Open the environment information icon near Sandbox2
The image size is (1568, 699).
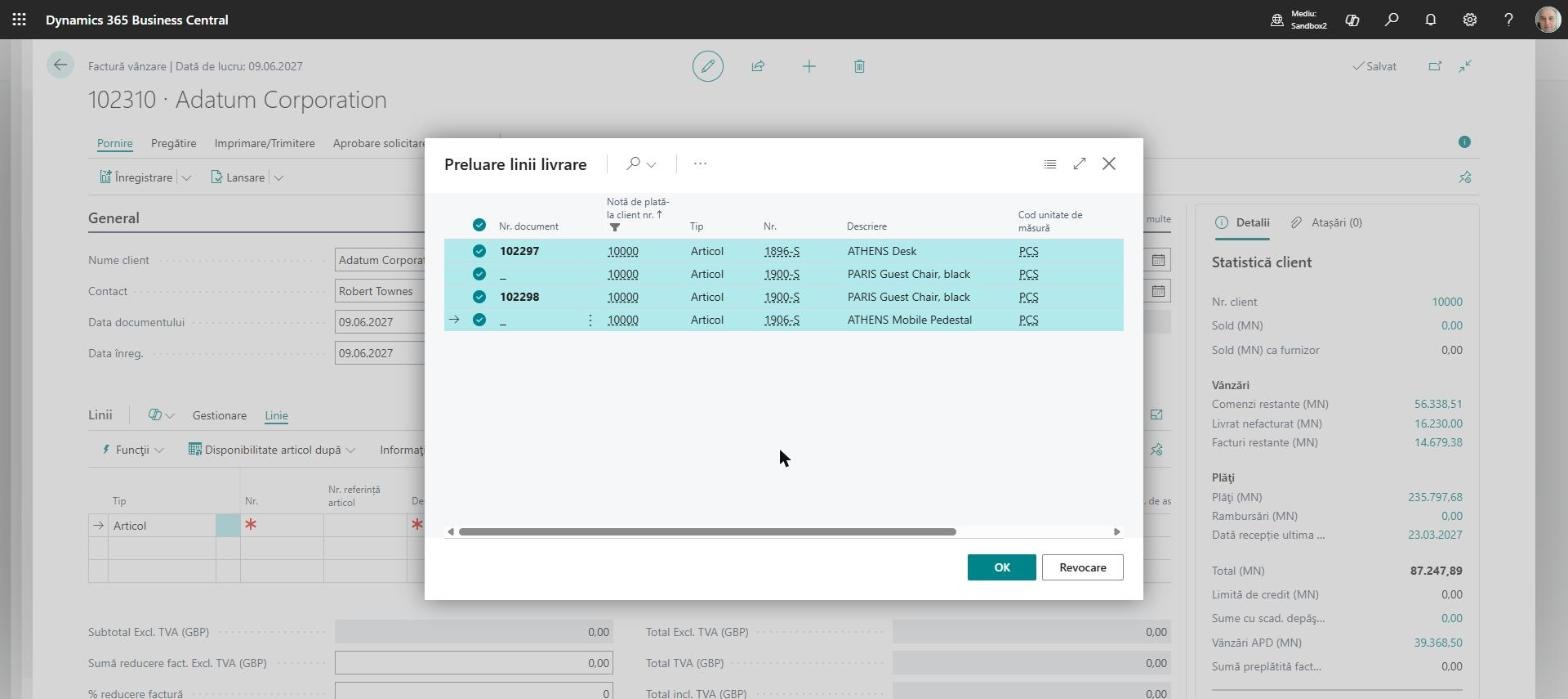pos(1277,19)
